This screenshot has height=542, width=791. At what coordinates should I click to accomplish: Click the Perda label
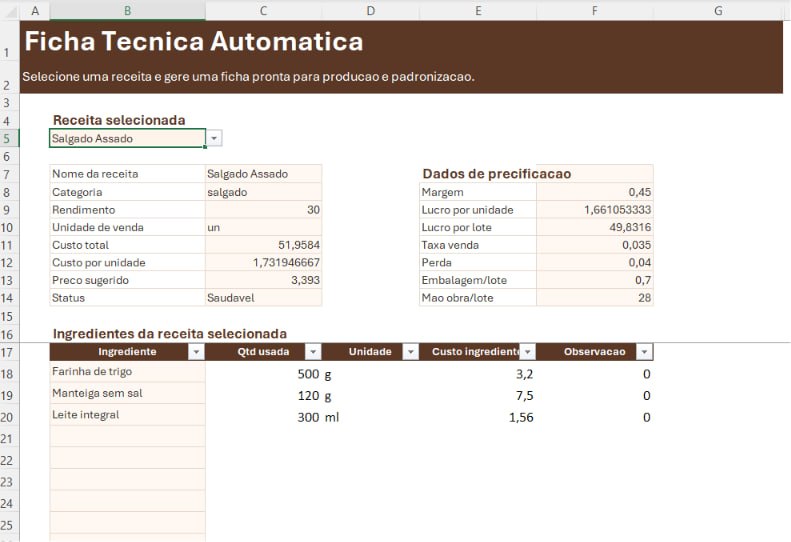[478, 262]
